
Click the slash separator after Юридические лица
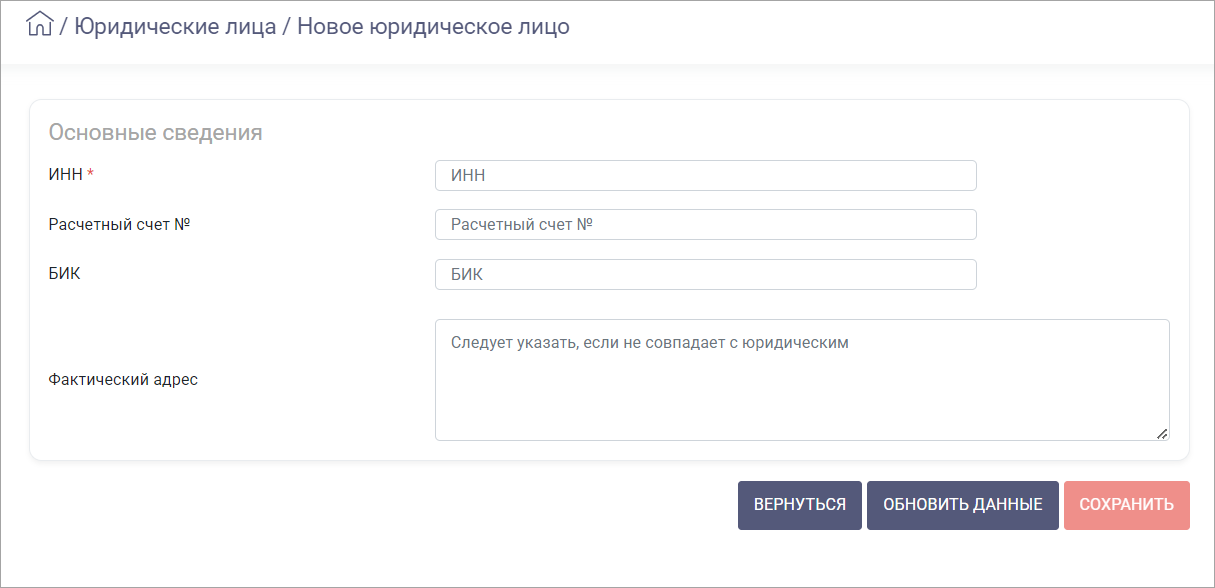click(x=287, y=26)
